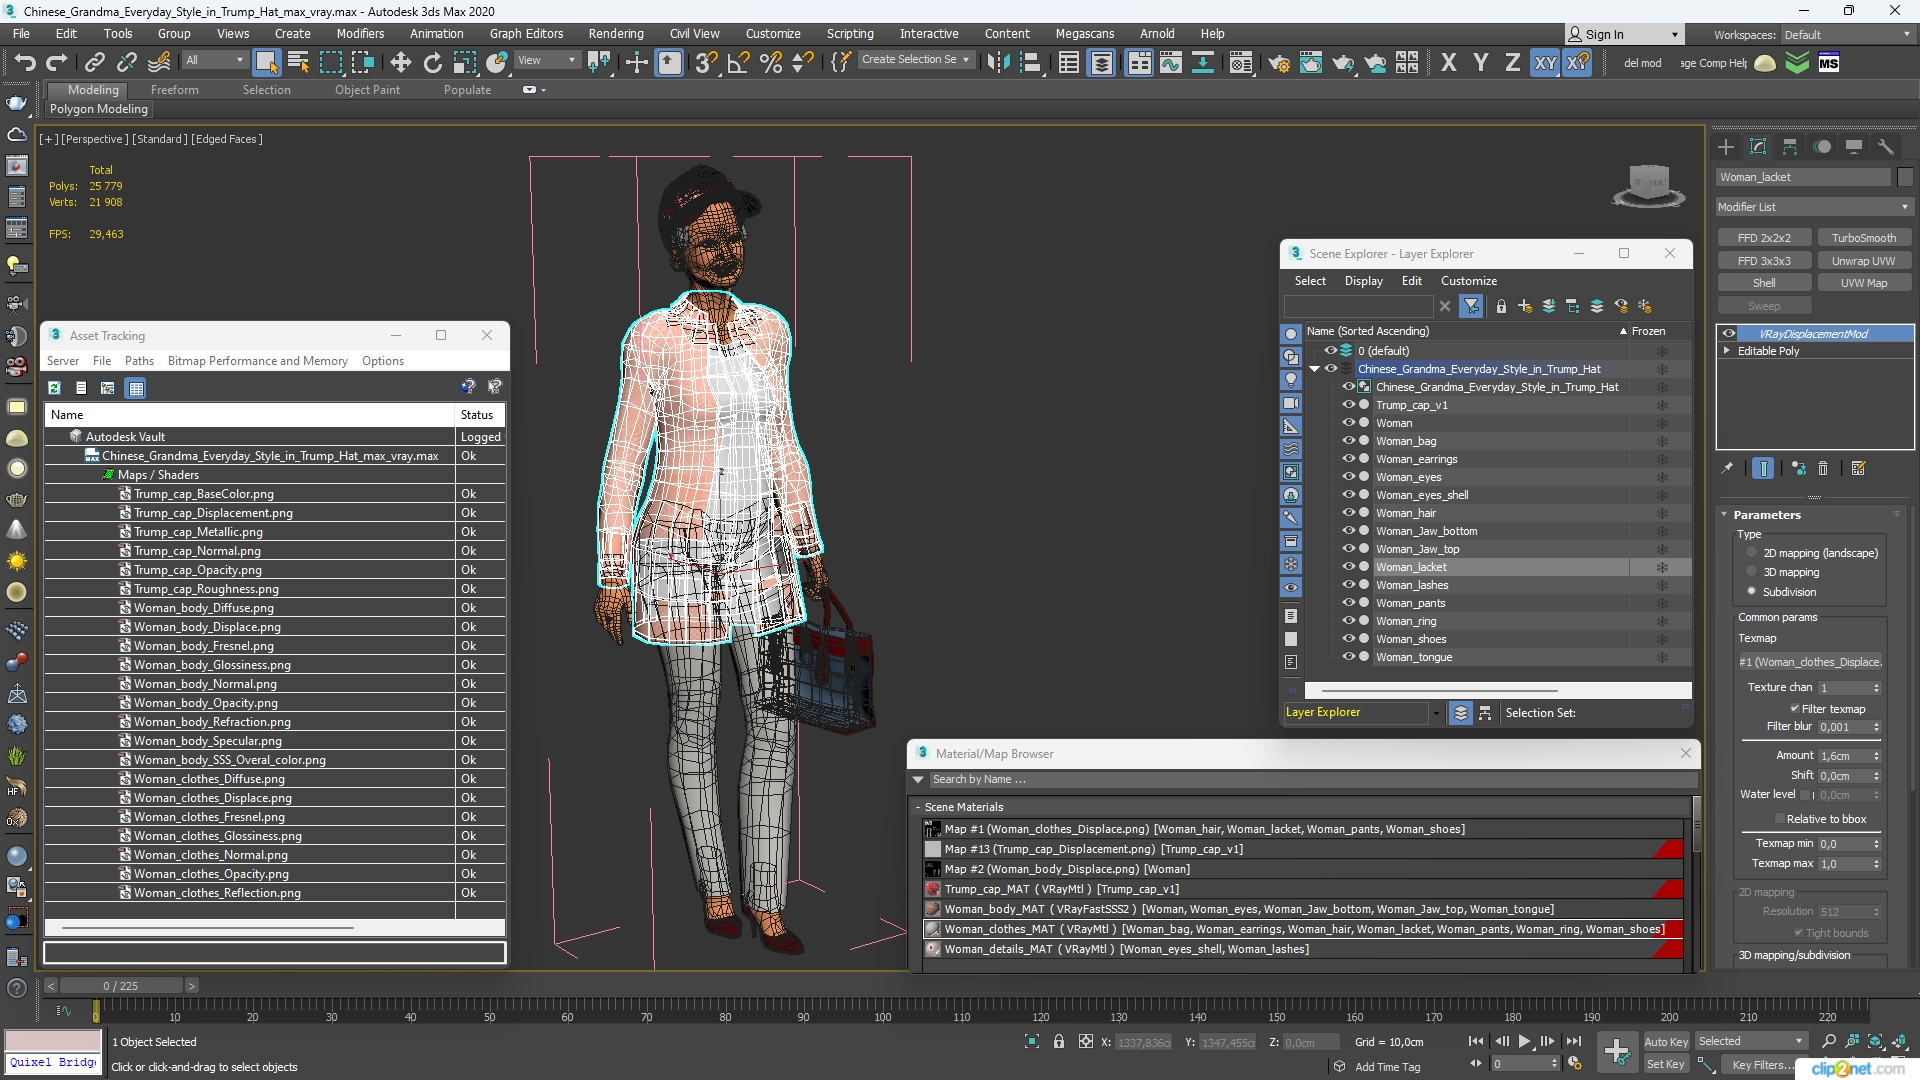Viewport: 1920px width, 1080px height.
Task: Click the Amount spinner arrows
Action: coord(1876,756)
